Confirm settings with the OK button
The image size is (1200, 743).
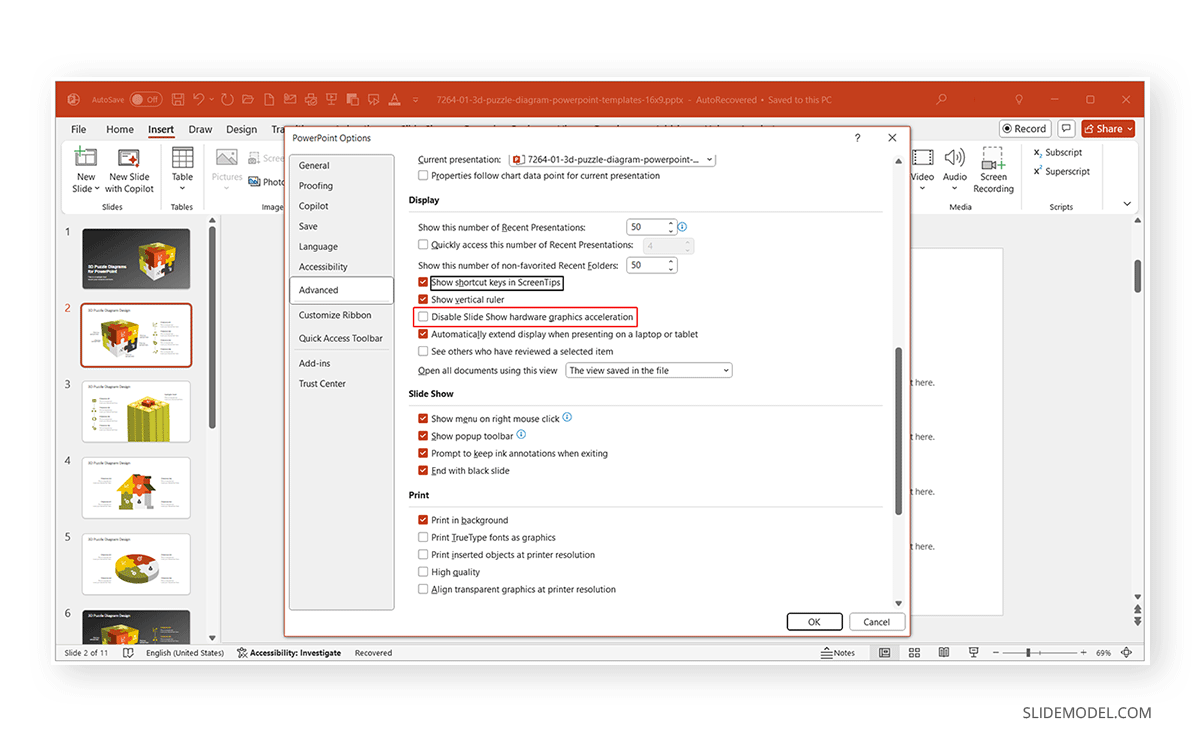pyautogui.click(x=814, y=621)
